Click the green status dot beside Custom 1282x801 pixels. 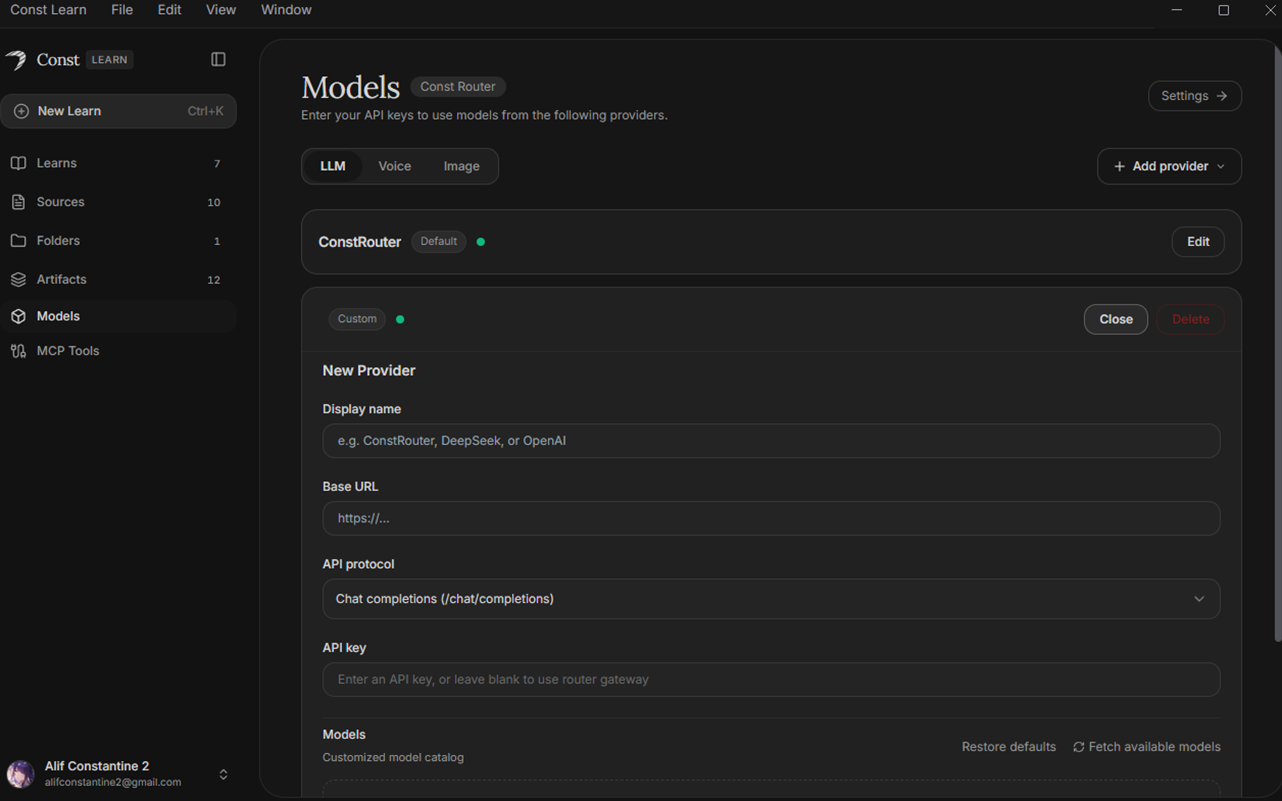(x=400, y=319)
